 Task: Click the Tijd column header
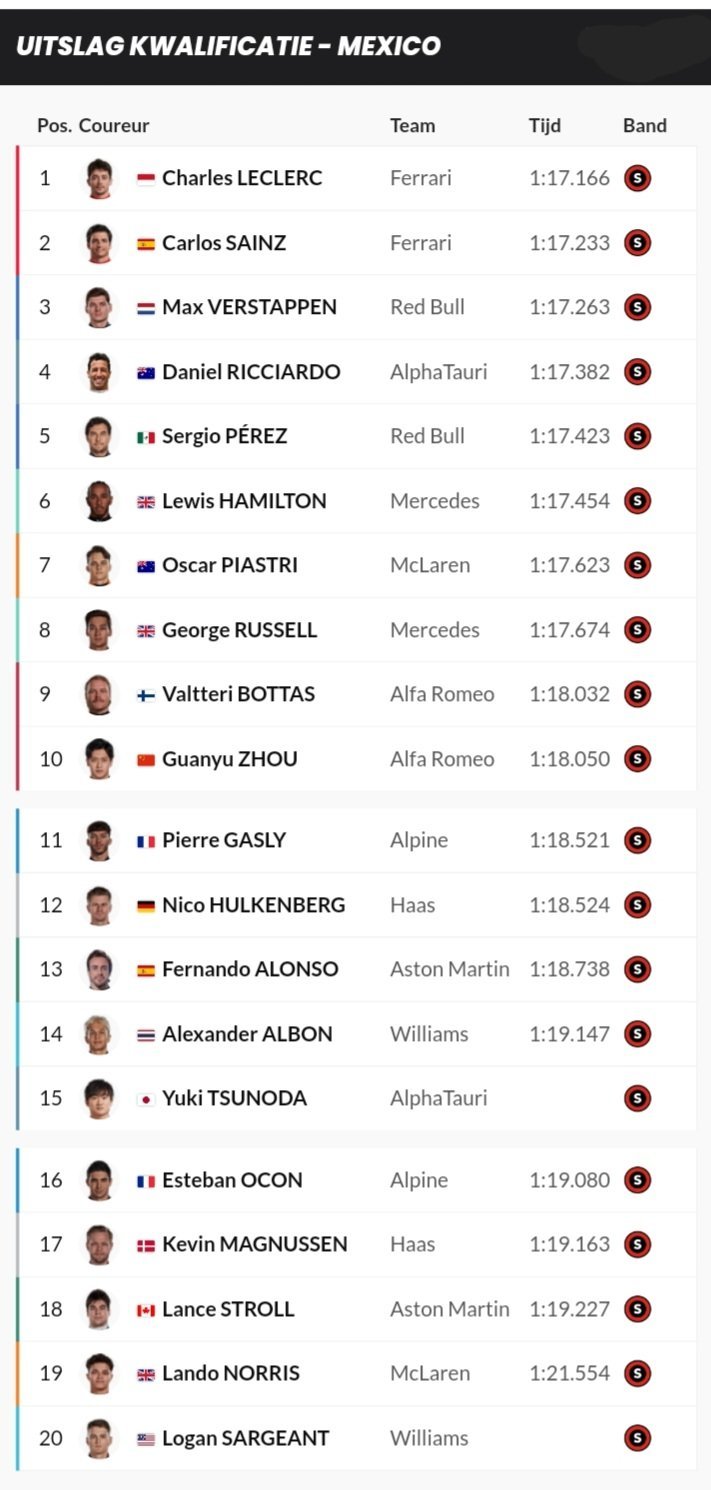pos(545,125)
